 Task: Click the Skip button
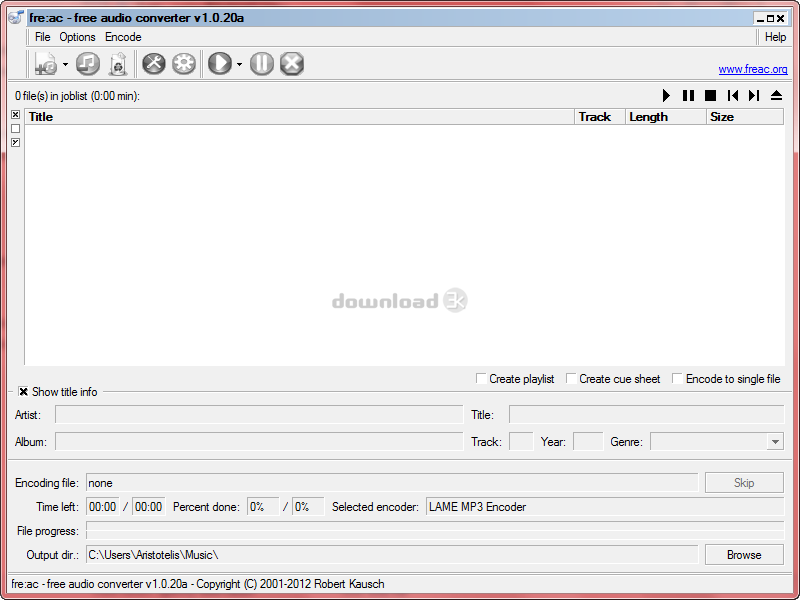[744, 483]
